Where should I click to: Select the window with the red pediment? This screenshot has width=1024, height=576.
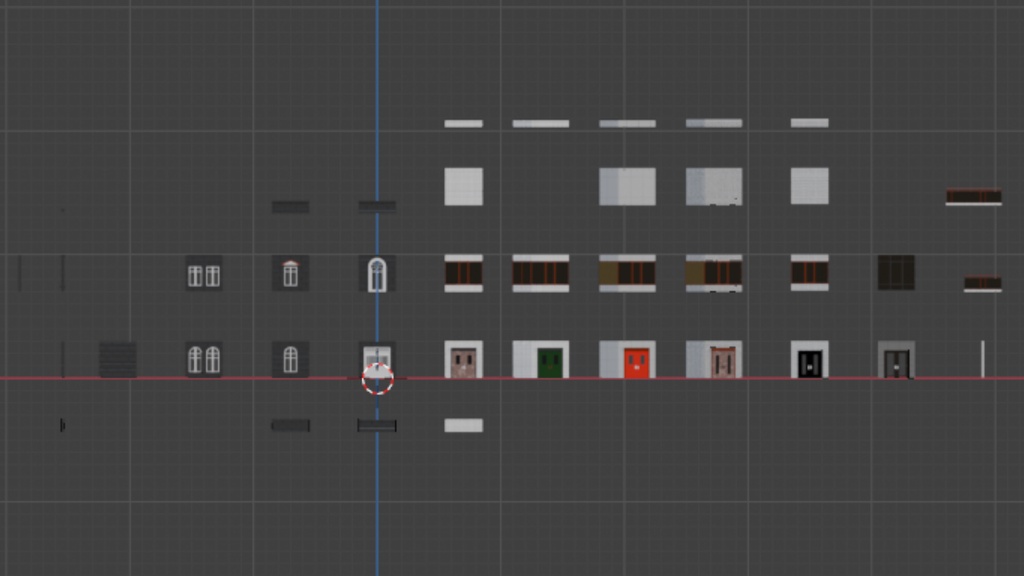point(291,273)
